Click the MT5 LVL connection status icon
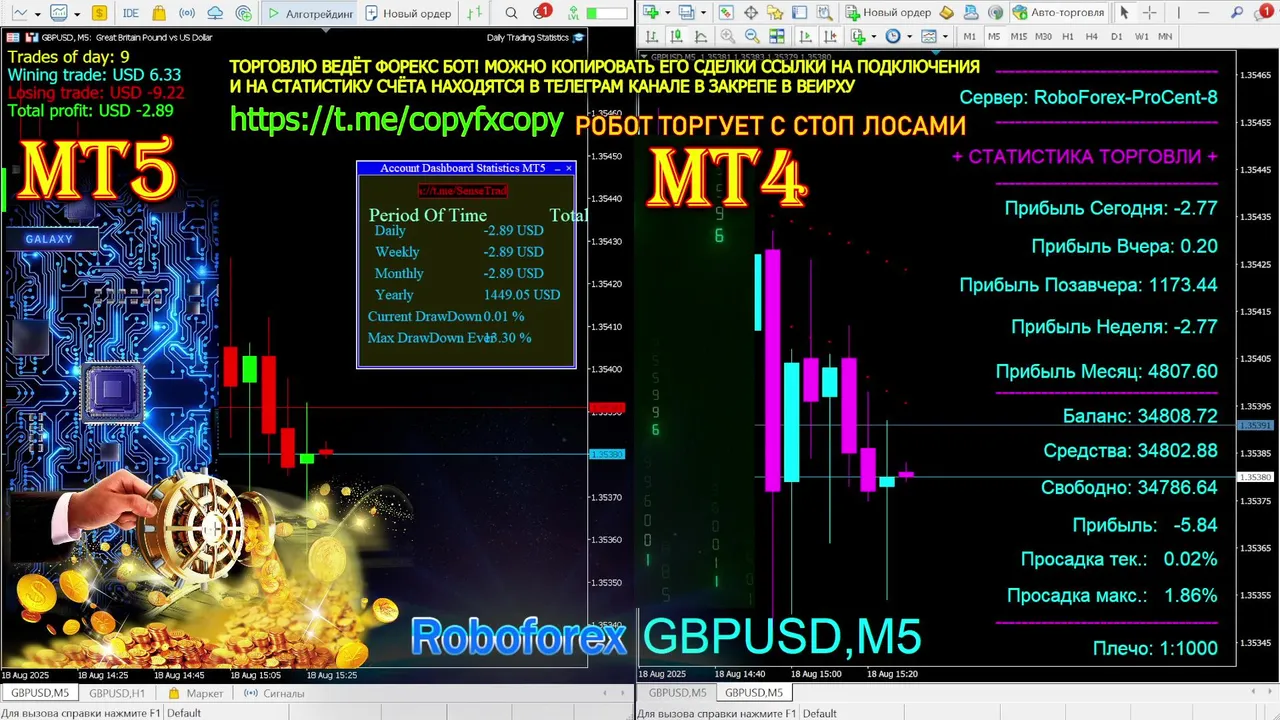The height and width of the screenshot is (720, 1280). (x=573, y=13)
